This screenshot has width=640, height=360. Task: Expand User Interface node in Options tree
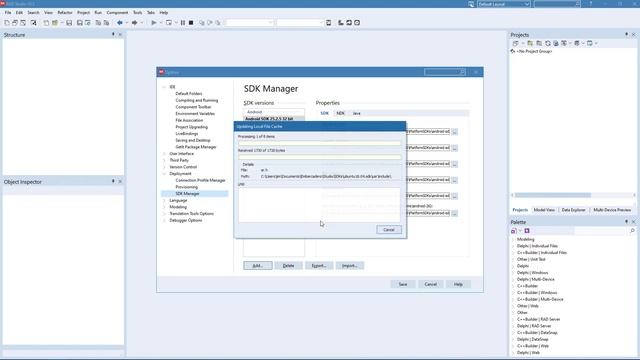[164, 154]
